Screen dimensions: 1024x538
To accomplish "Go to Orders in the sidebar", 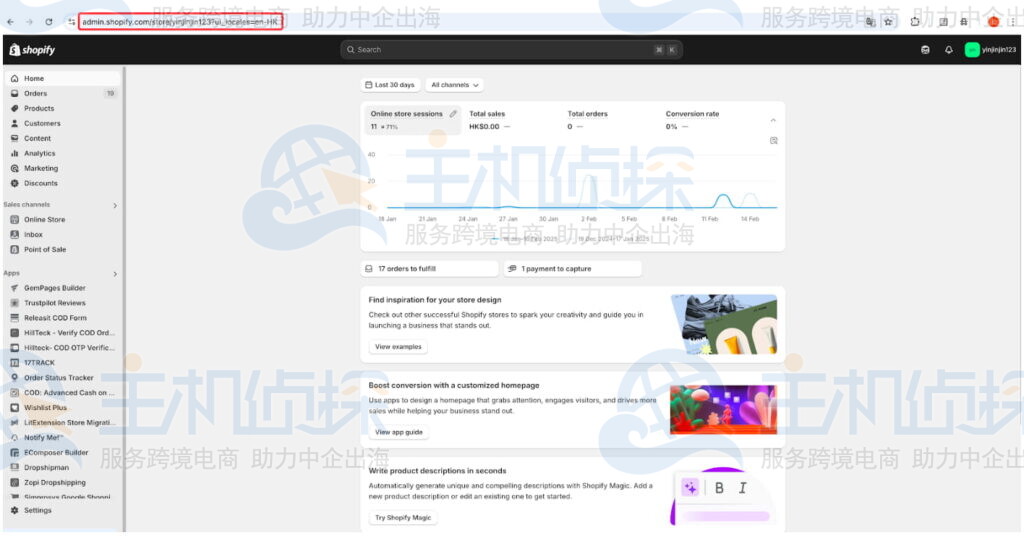I will coord(36,93).
